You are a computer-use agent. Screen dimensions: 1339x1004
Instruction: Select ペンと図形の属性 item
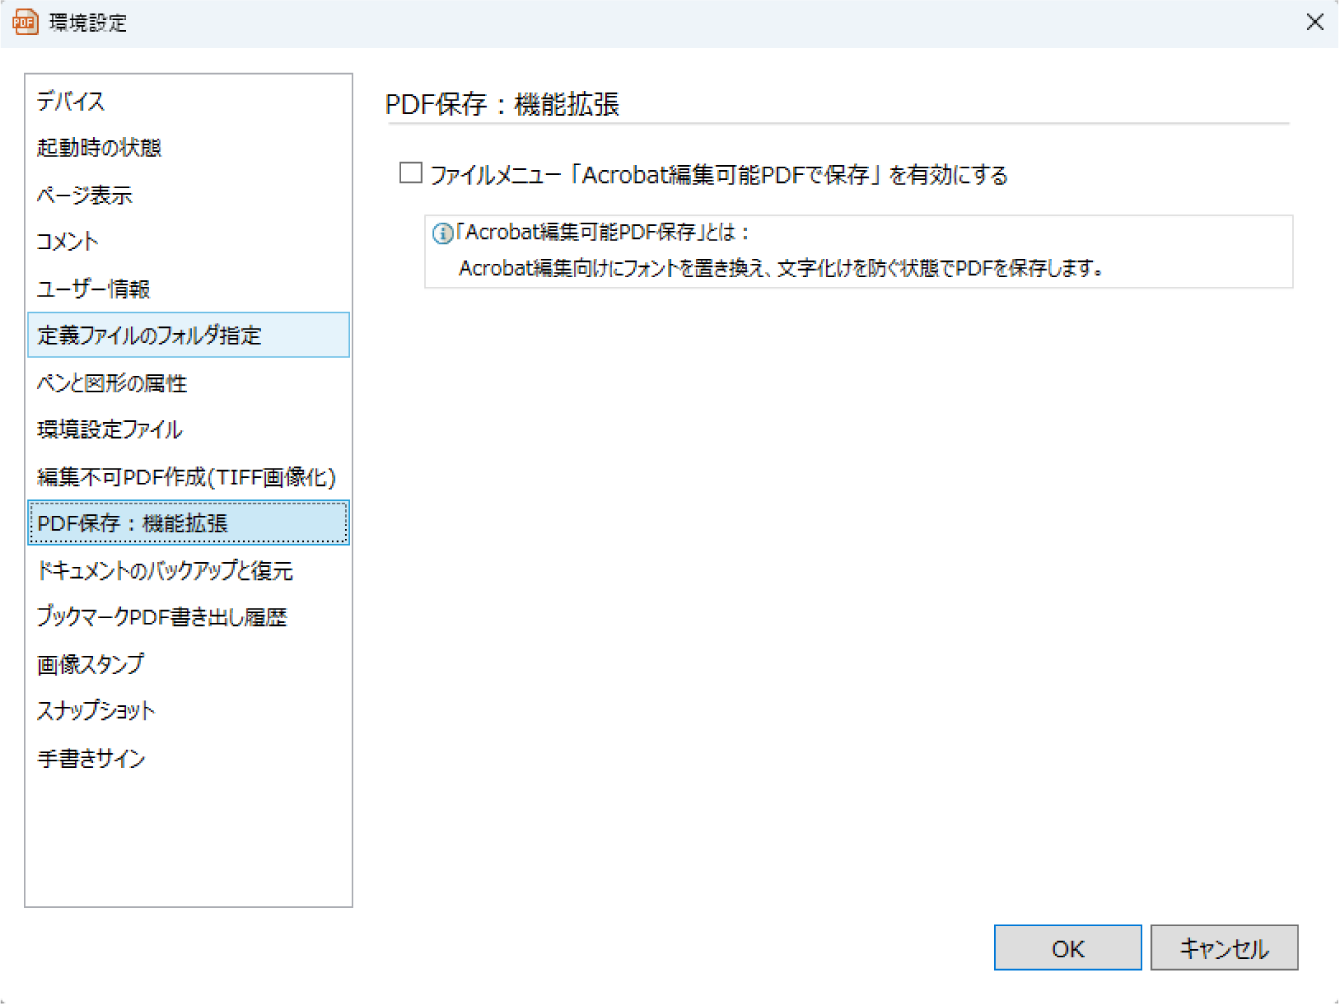[188, 383]
